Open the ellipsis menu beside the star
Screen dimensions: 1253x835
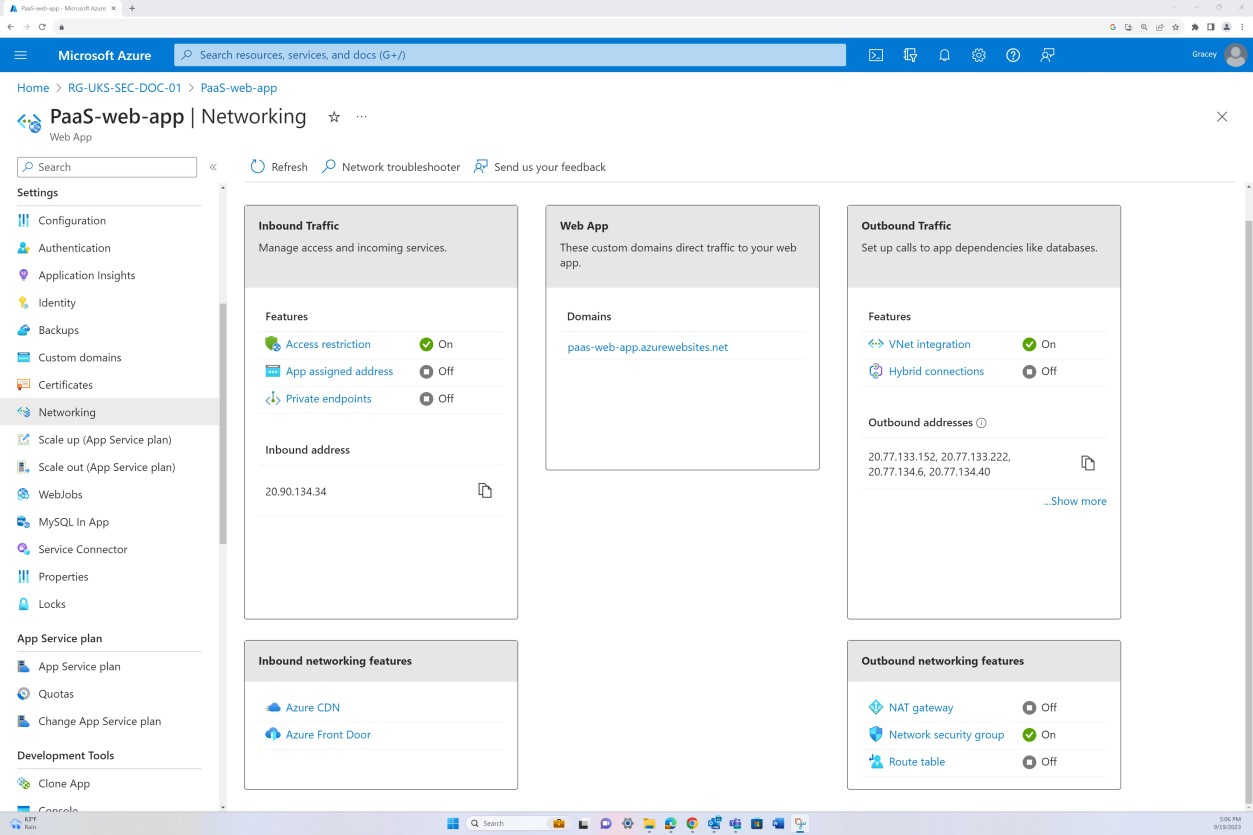point(361,116)
